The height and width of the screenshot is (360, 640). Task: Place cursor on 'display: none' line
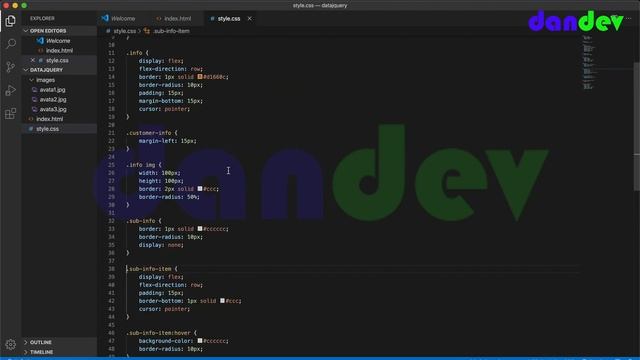(161, 245)
